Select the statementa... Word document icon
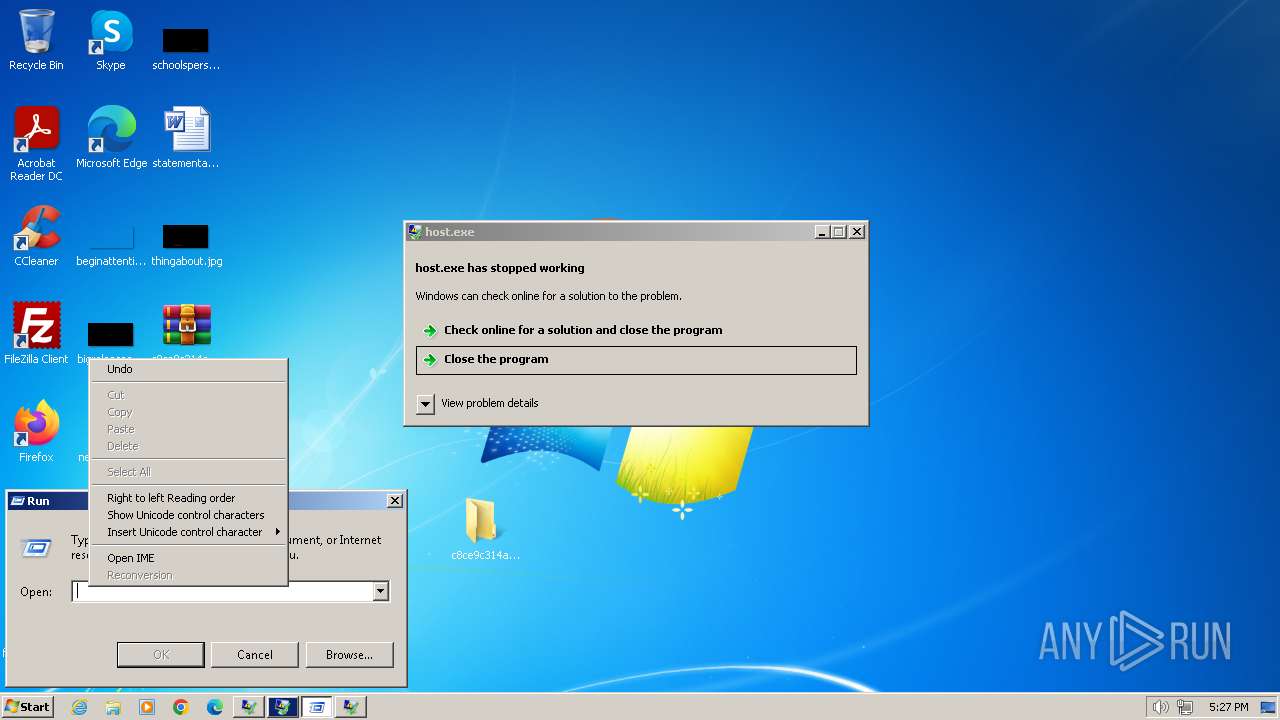Screen dimensions: 1280x720 click(x=186, y=138)
